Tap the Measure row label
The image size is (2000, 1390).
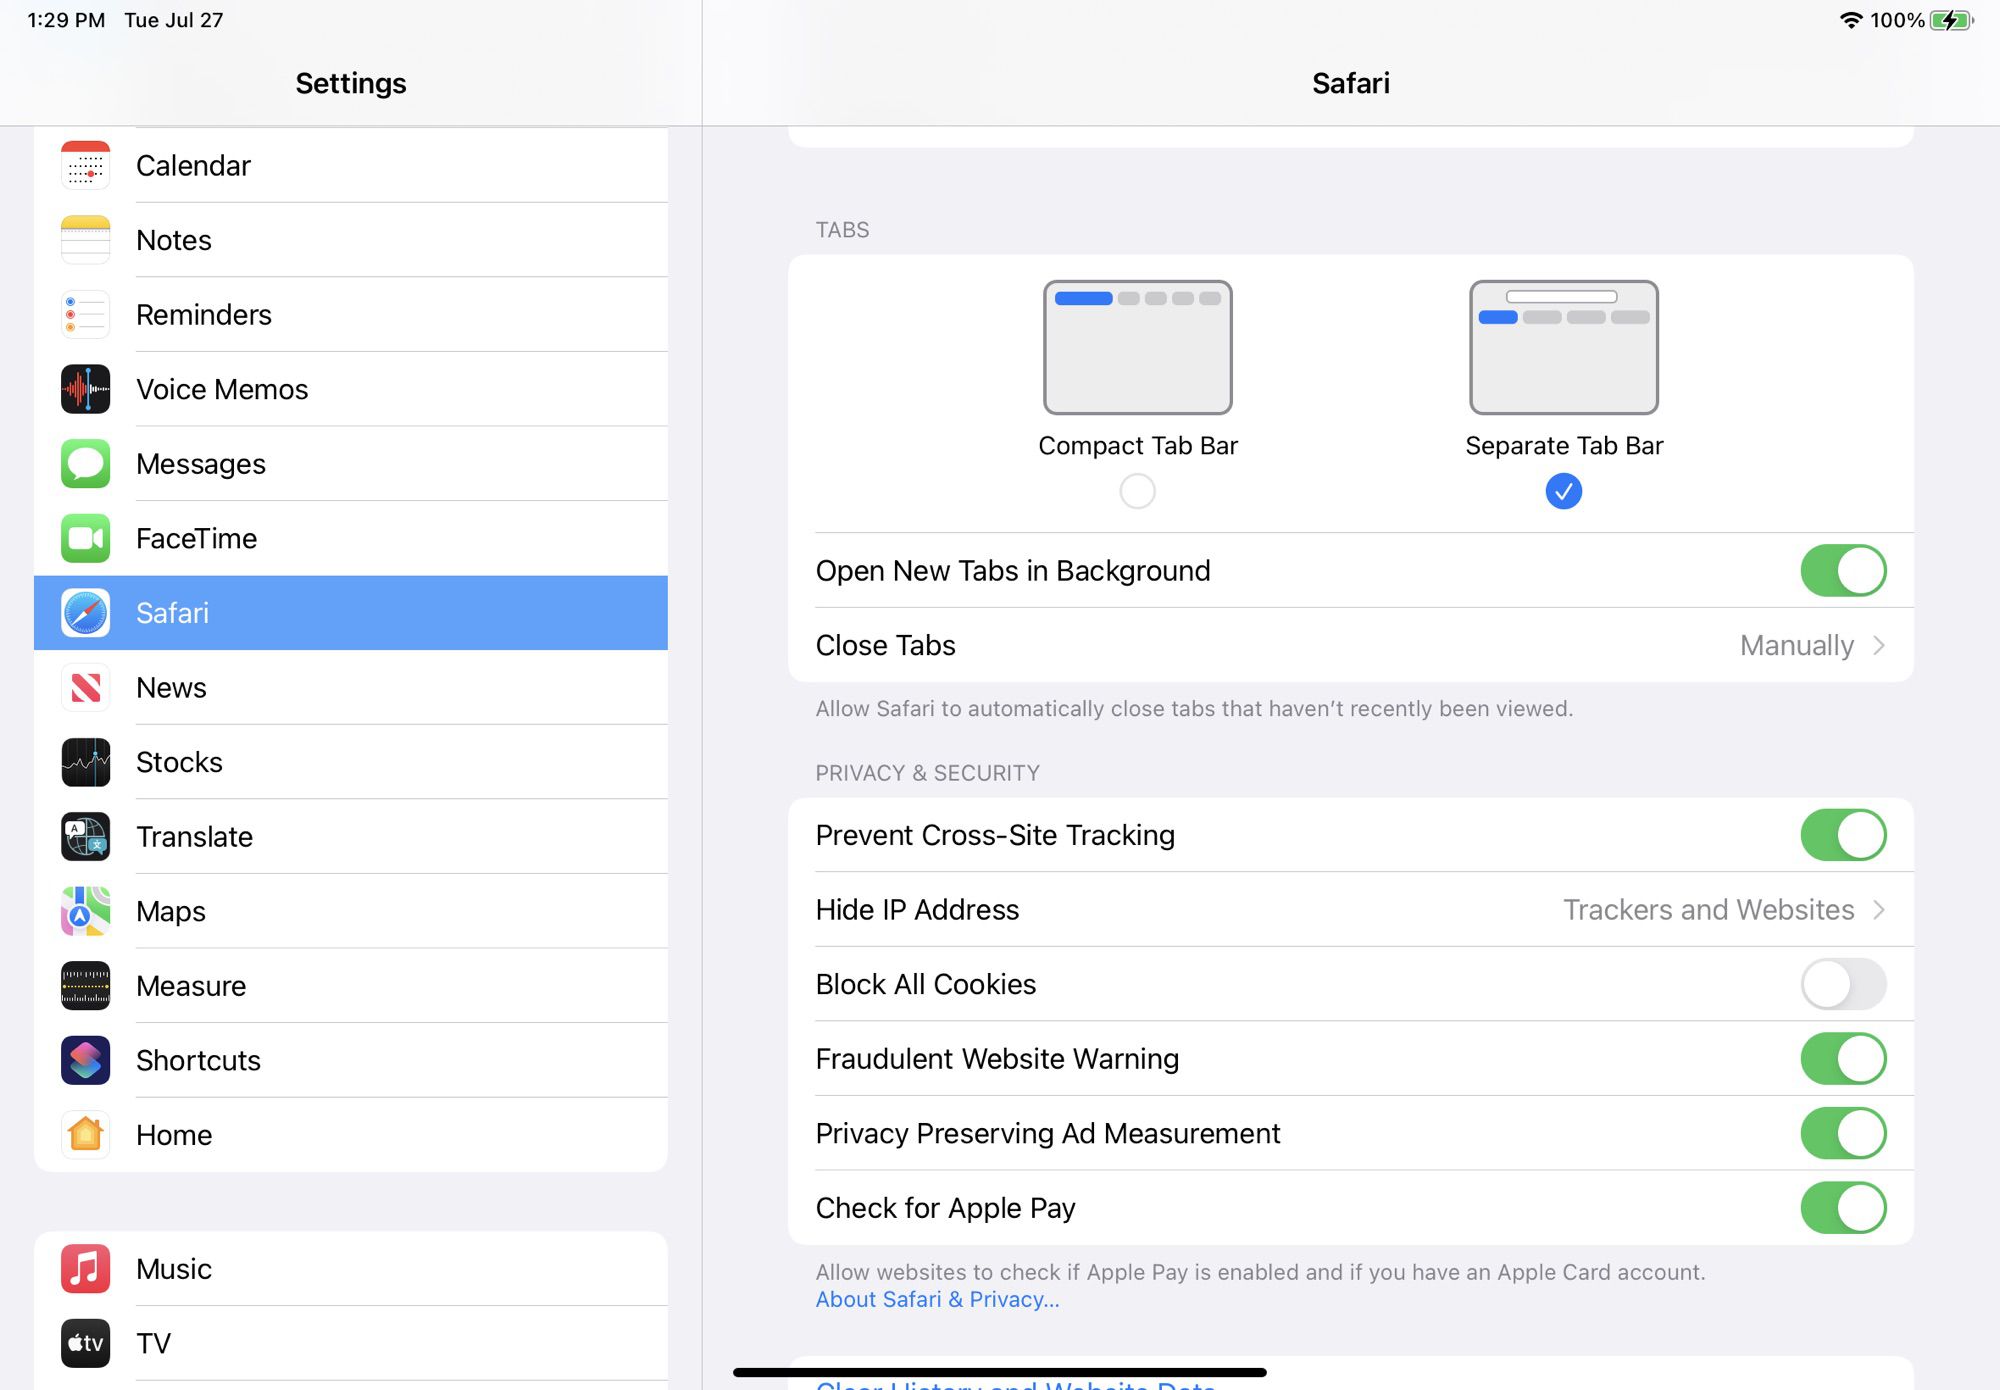click(x=191, y=986)
